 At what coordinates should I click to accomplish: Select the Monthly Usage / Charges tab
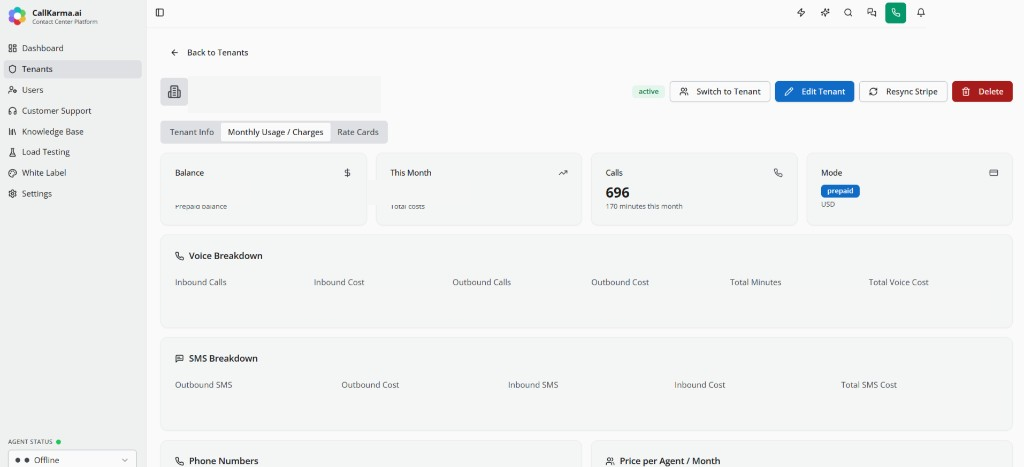(x=276, y=132)
